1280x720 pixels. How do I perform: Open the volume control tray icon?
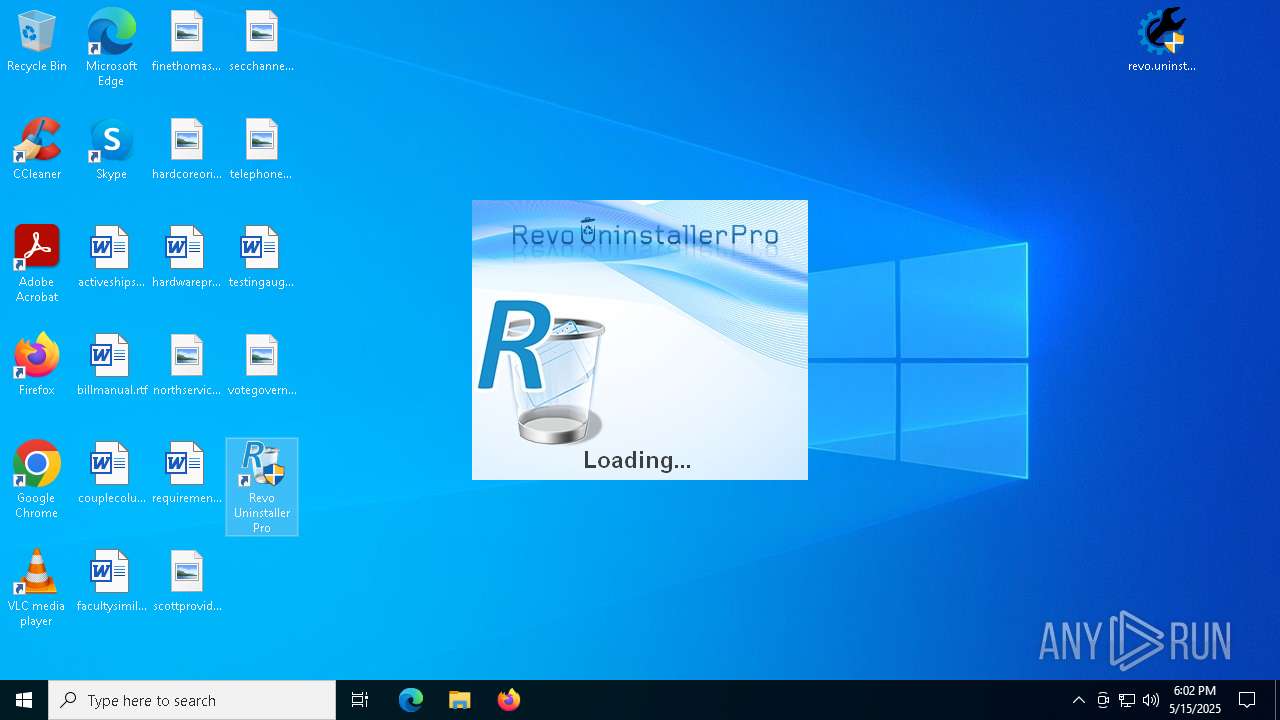pyautogui.click(x=1151, y=700)
